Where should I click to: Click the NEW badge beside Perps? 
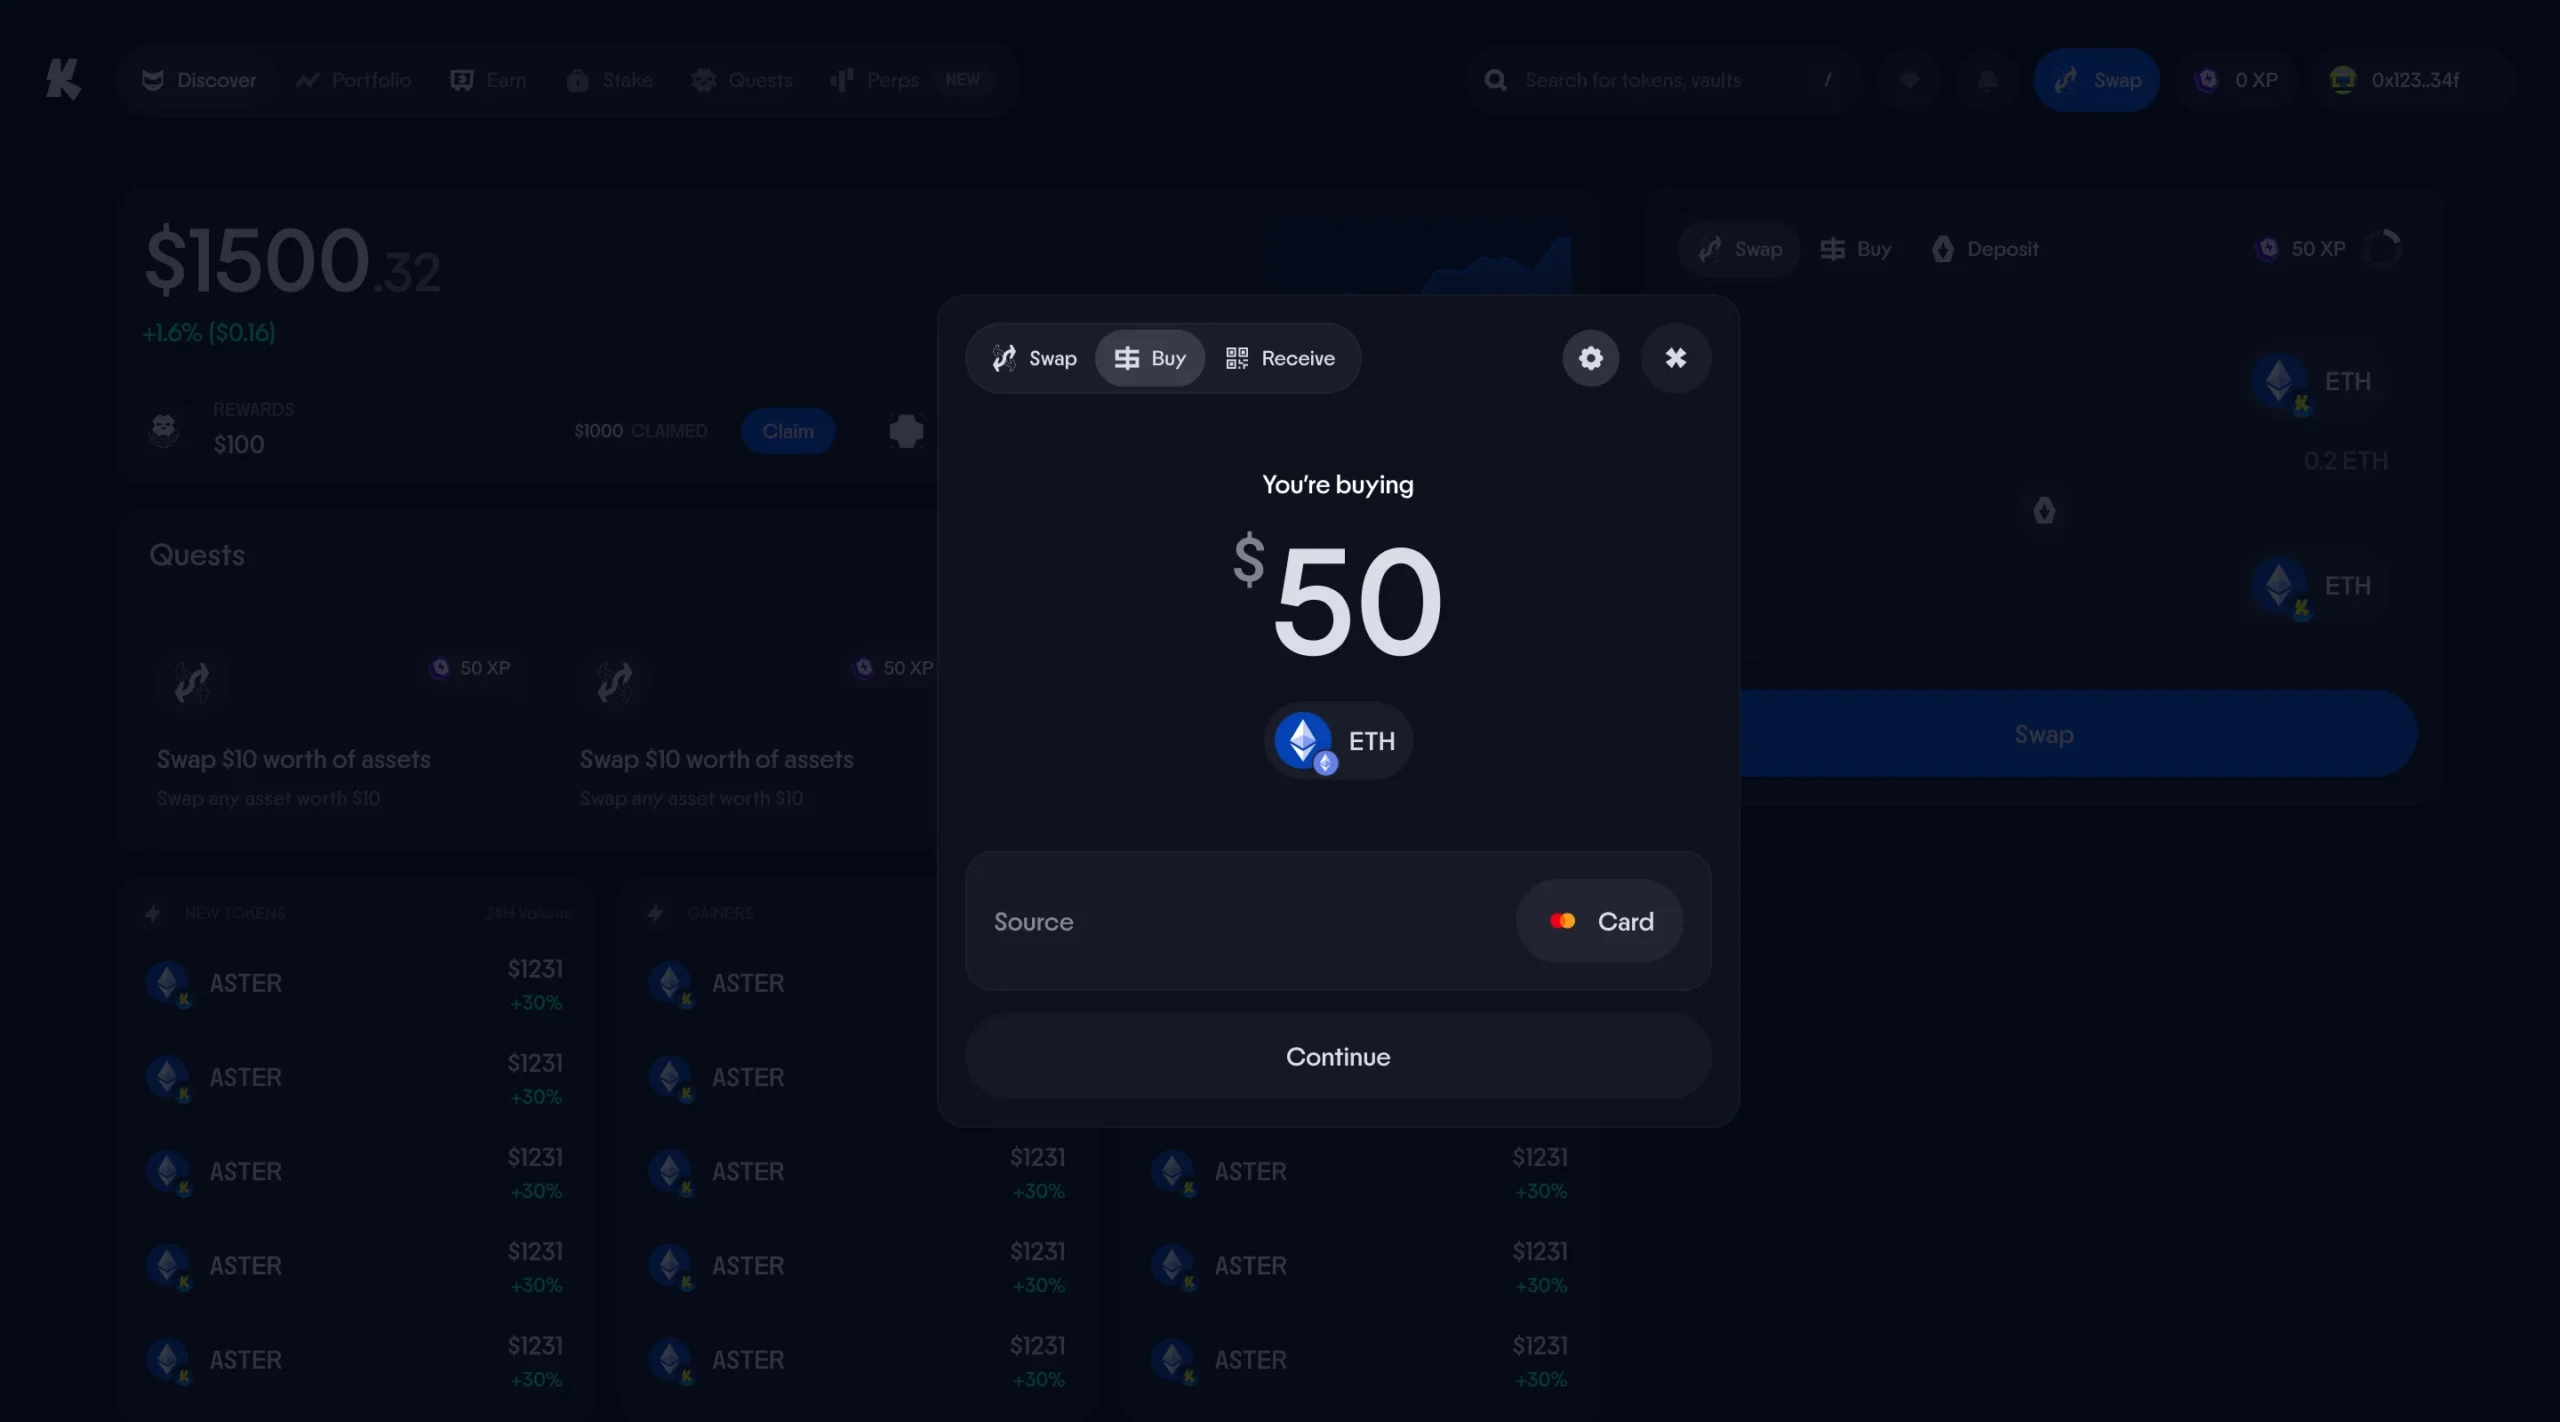[962, 80]
